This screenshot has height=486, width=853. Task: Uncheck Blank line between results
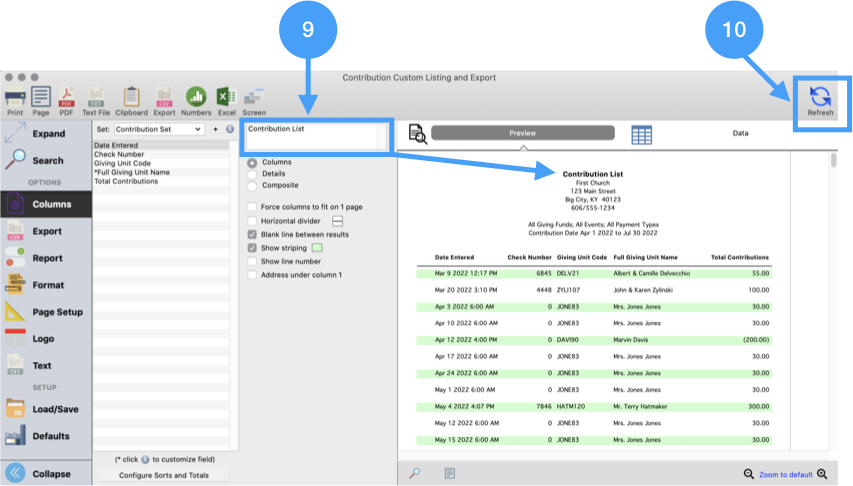tap(252, 234)
